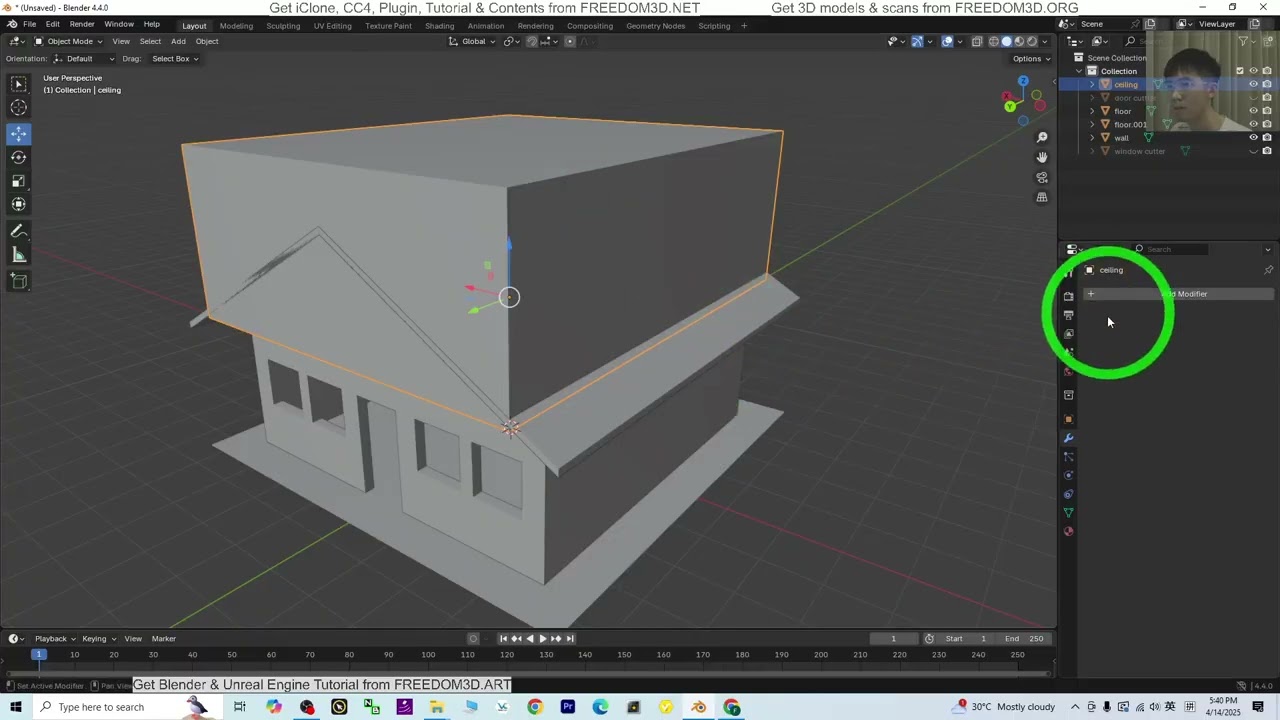Open timeline Keying dropdown

point(98,639)
